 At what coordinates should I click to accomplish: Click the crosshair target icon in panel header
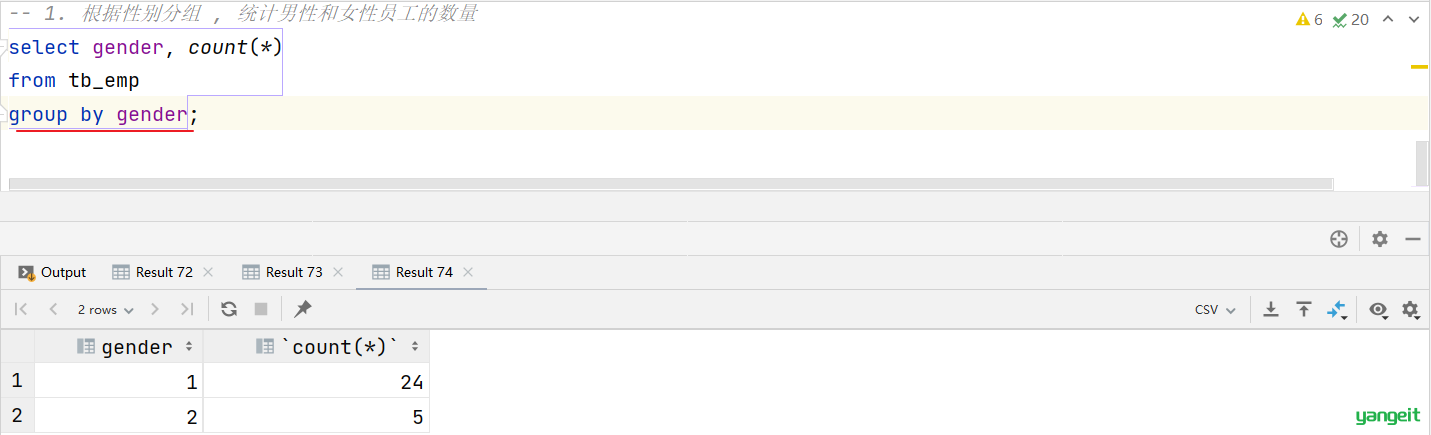pyautogui.click(x=1339, y=239)
